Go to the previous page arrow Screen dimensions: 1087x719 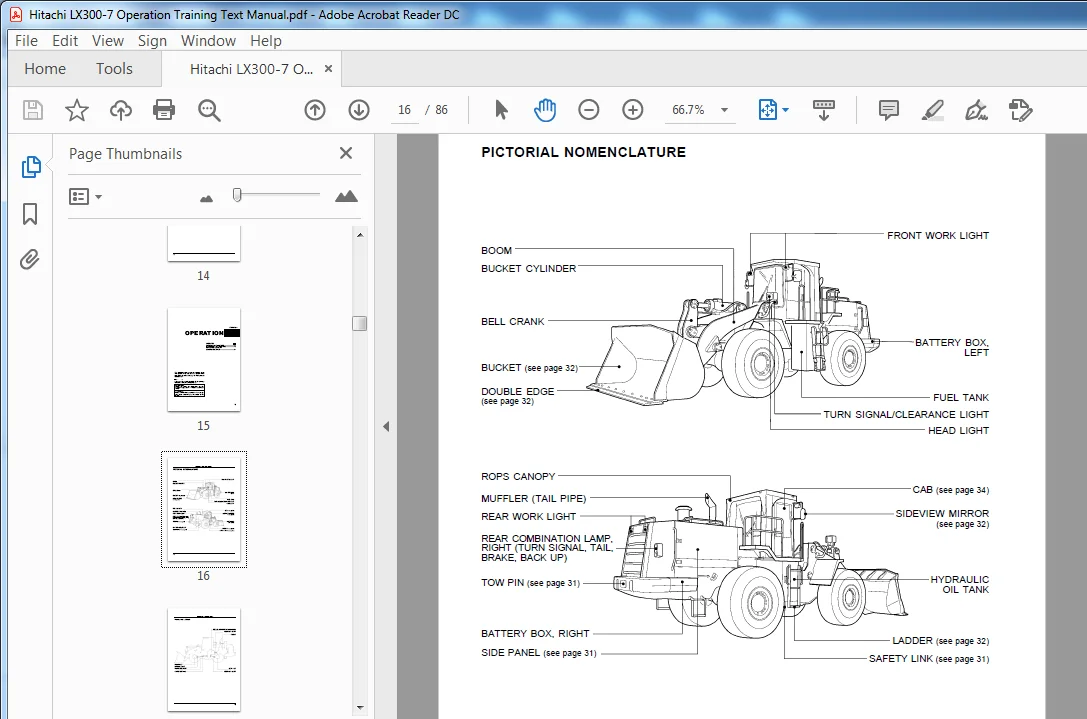[315, 110]
